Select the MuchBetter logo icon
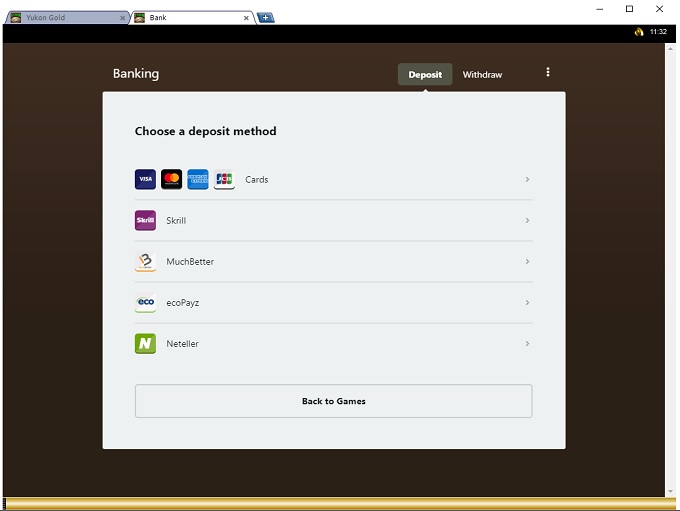 [145, 262]
